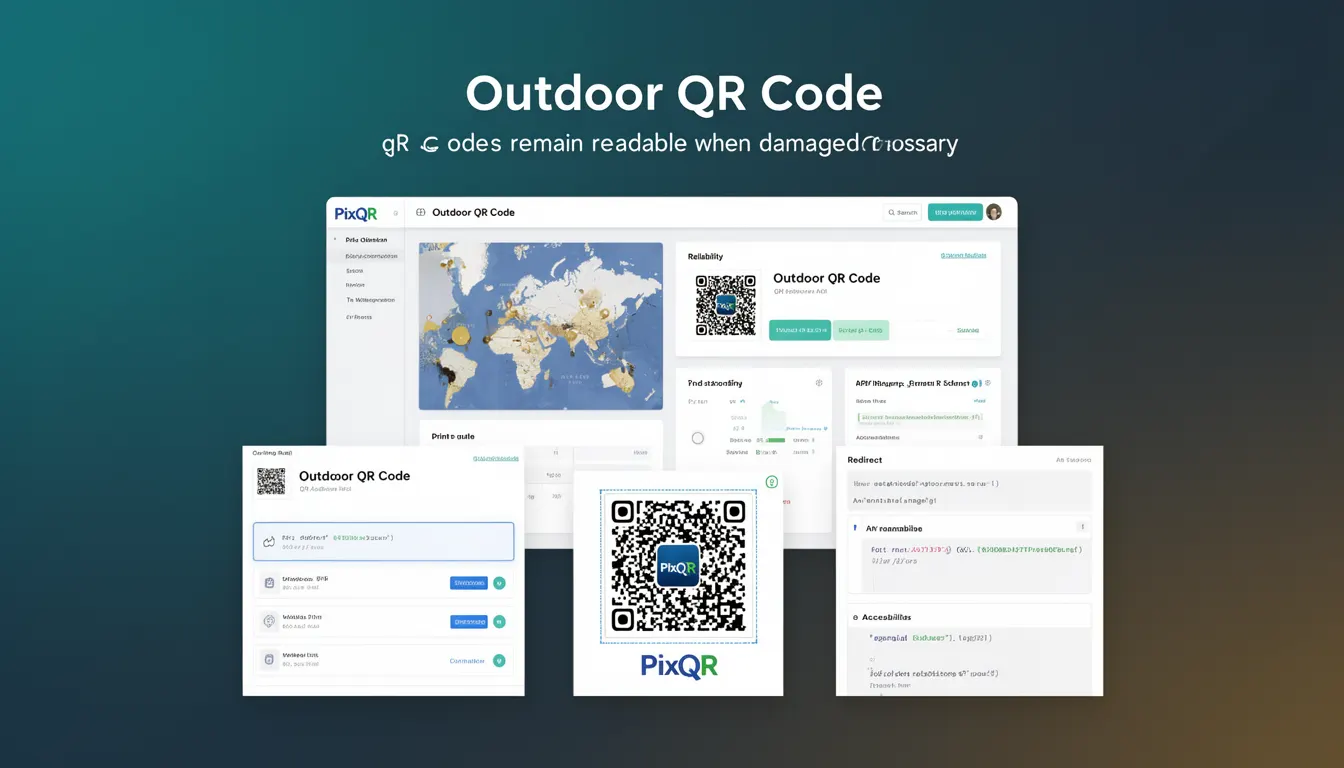Click the green-outlined field in the API card
Screen dimensions: 1344x768
[x=920, y=417]
